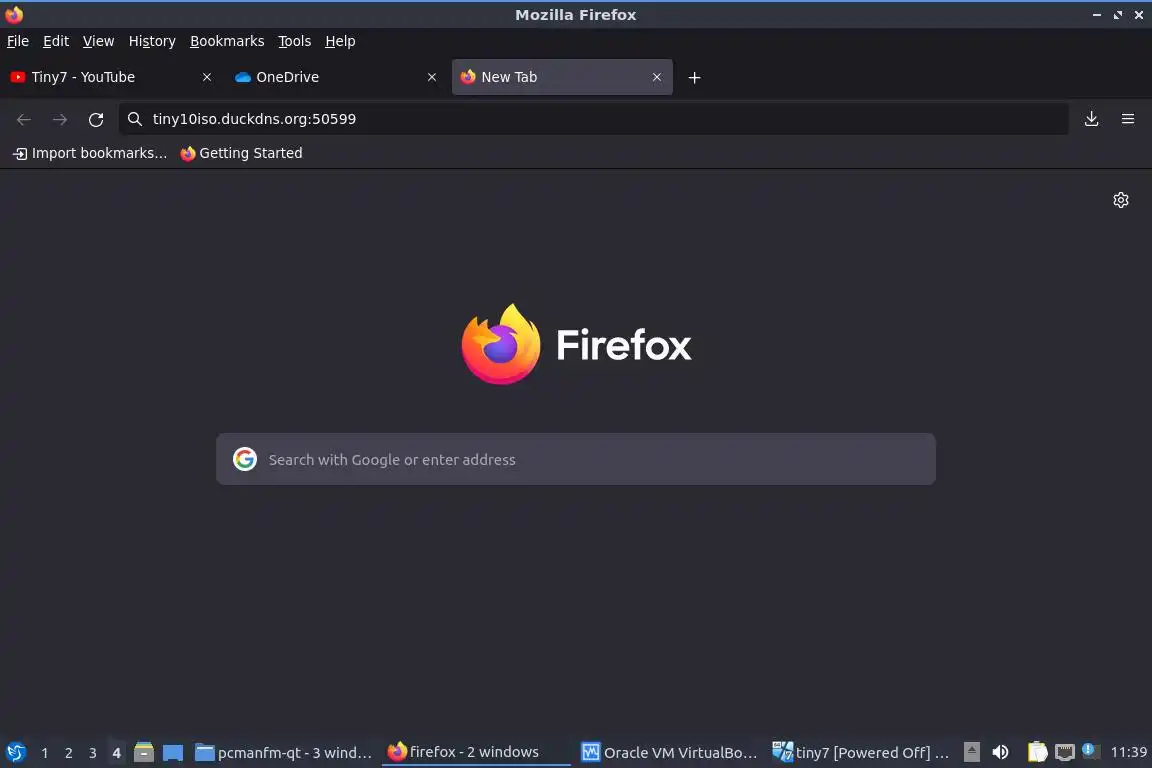Screen dimensions: 1152x768
Task: Switch to tiny7 [Powered Off] taskbar window
Action: pyautogui.click(x=861, y=753)
